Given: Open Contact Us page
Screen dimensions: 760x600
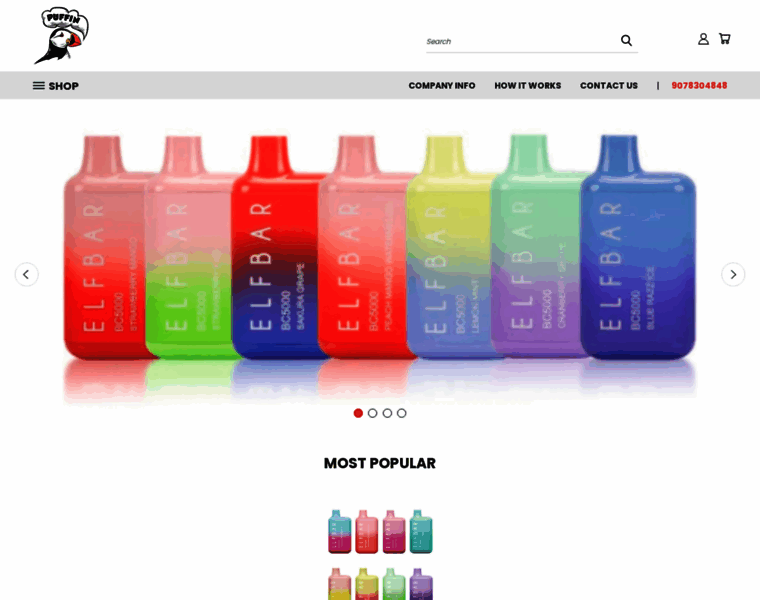Looking at the screenshot, I should point(609,86).
